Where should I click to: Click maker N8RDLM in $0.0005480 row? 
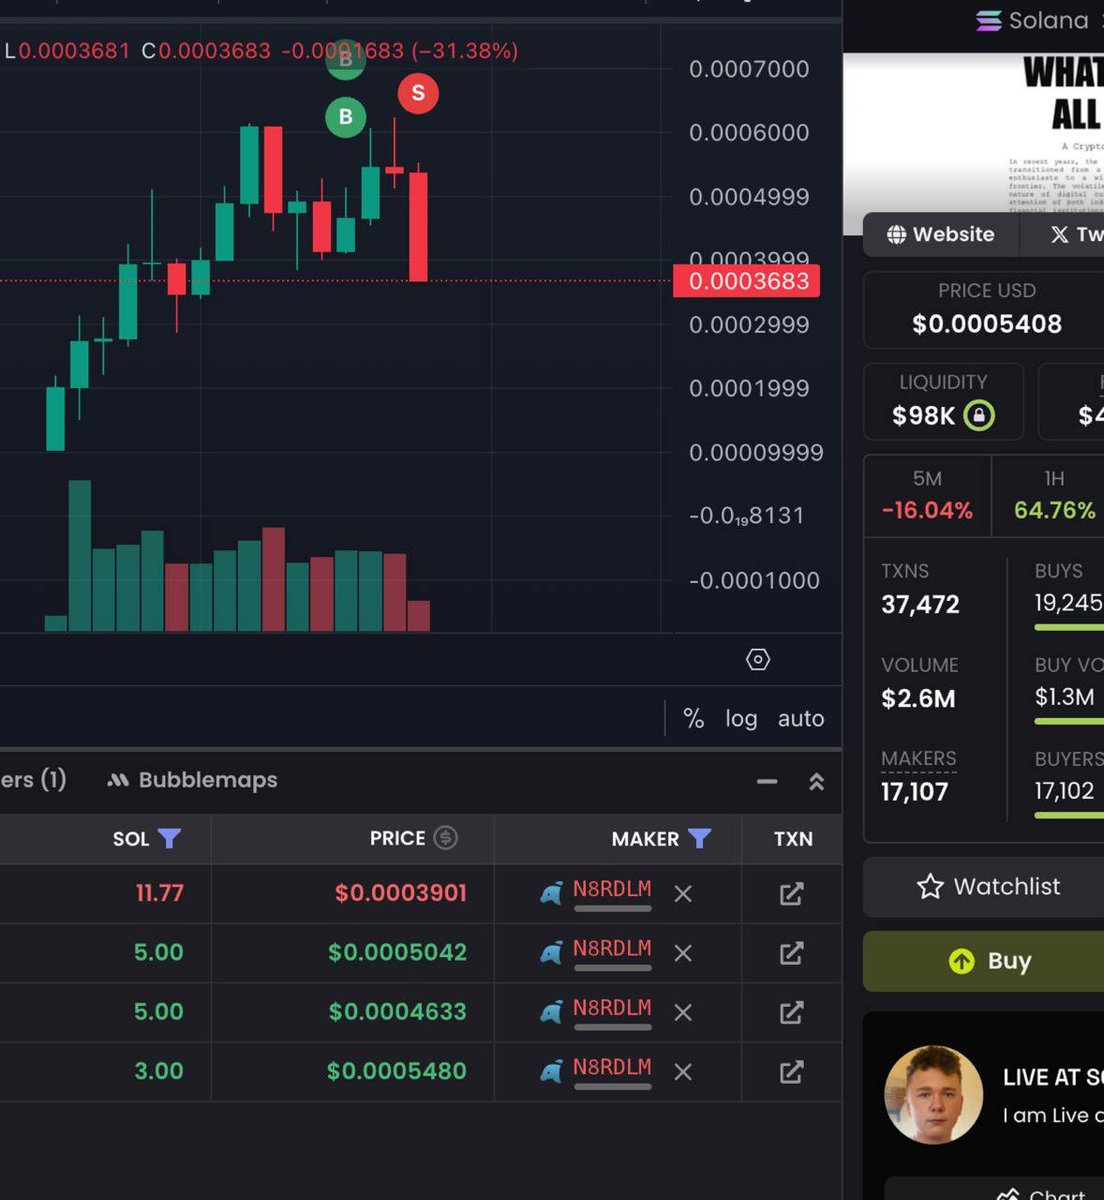[x=612, y=1067]
